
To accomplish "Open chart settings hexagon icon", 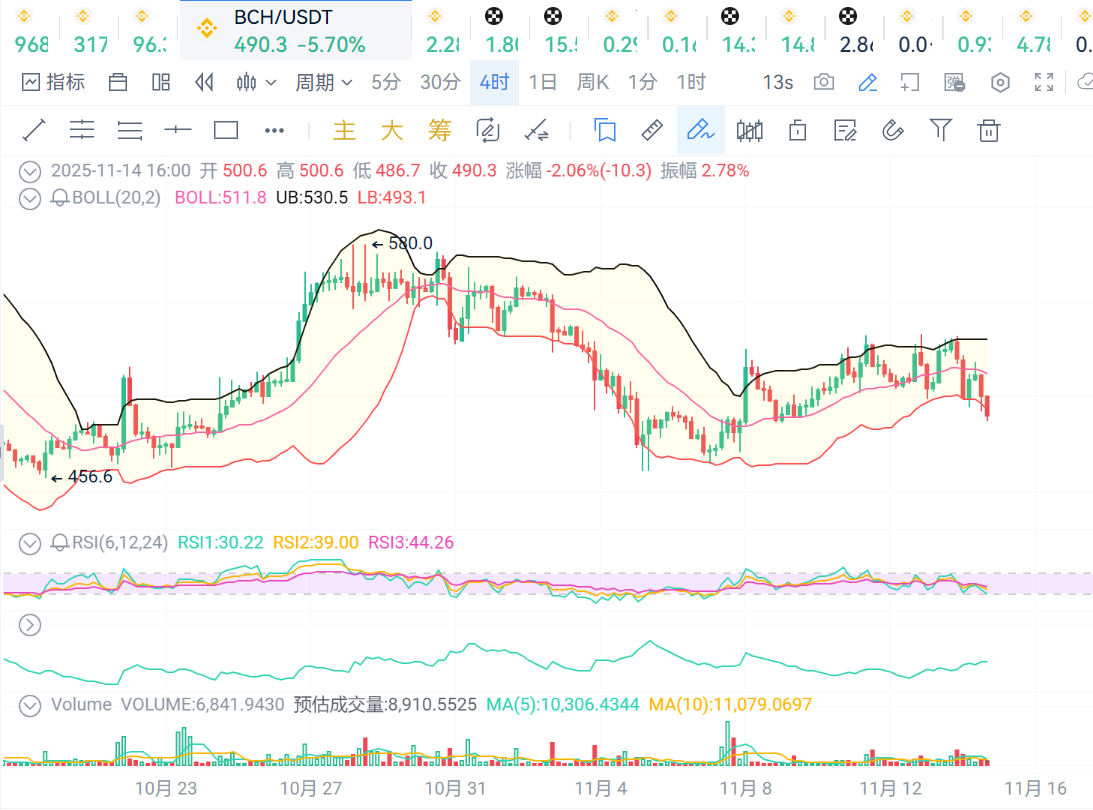I will point(999,82).
